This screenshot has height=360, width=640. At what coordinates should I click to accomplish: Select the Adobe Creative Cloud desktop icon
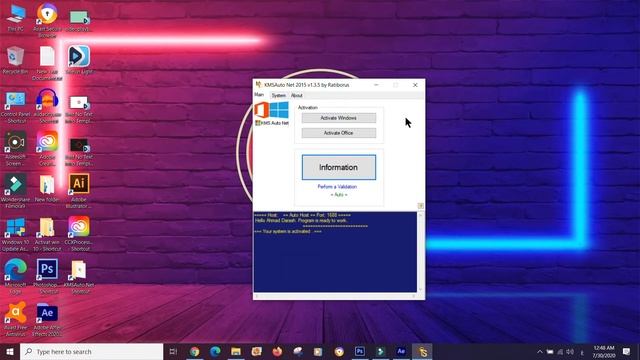click(47, 149)
